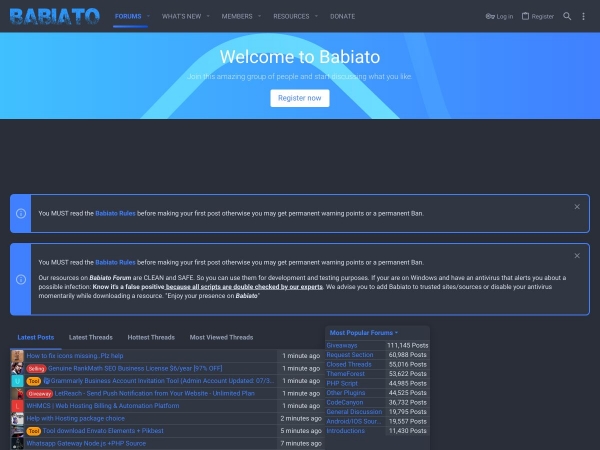The height and width of the screenshot is (450, 600).
Task: Select the Latest Posts tab
Action: pyautogui.click(x=36, y=337)
